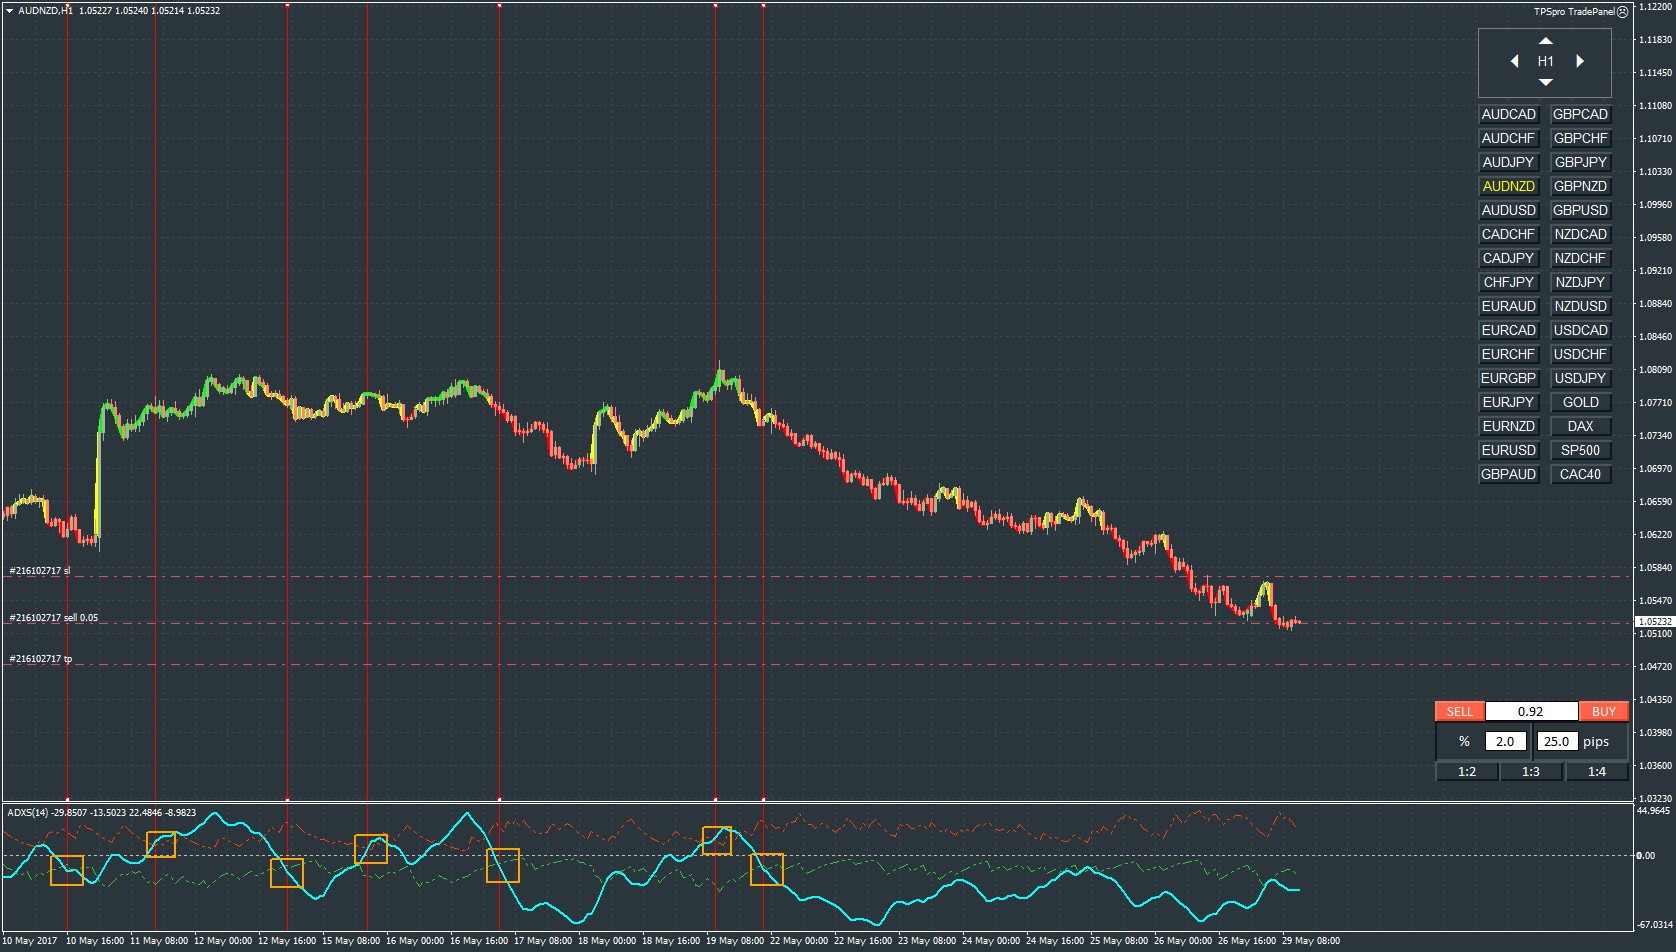This screenshot has width=1676, height=952.
Task: Open the chart symbol dropdown triangle
Action: [x=11, y=10]
